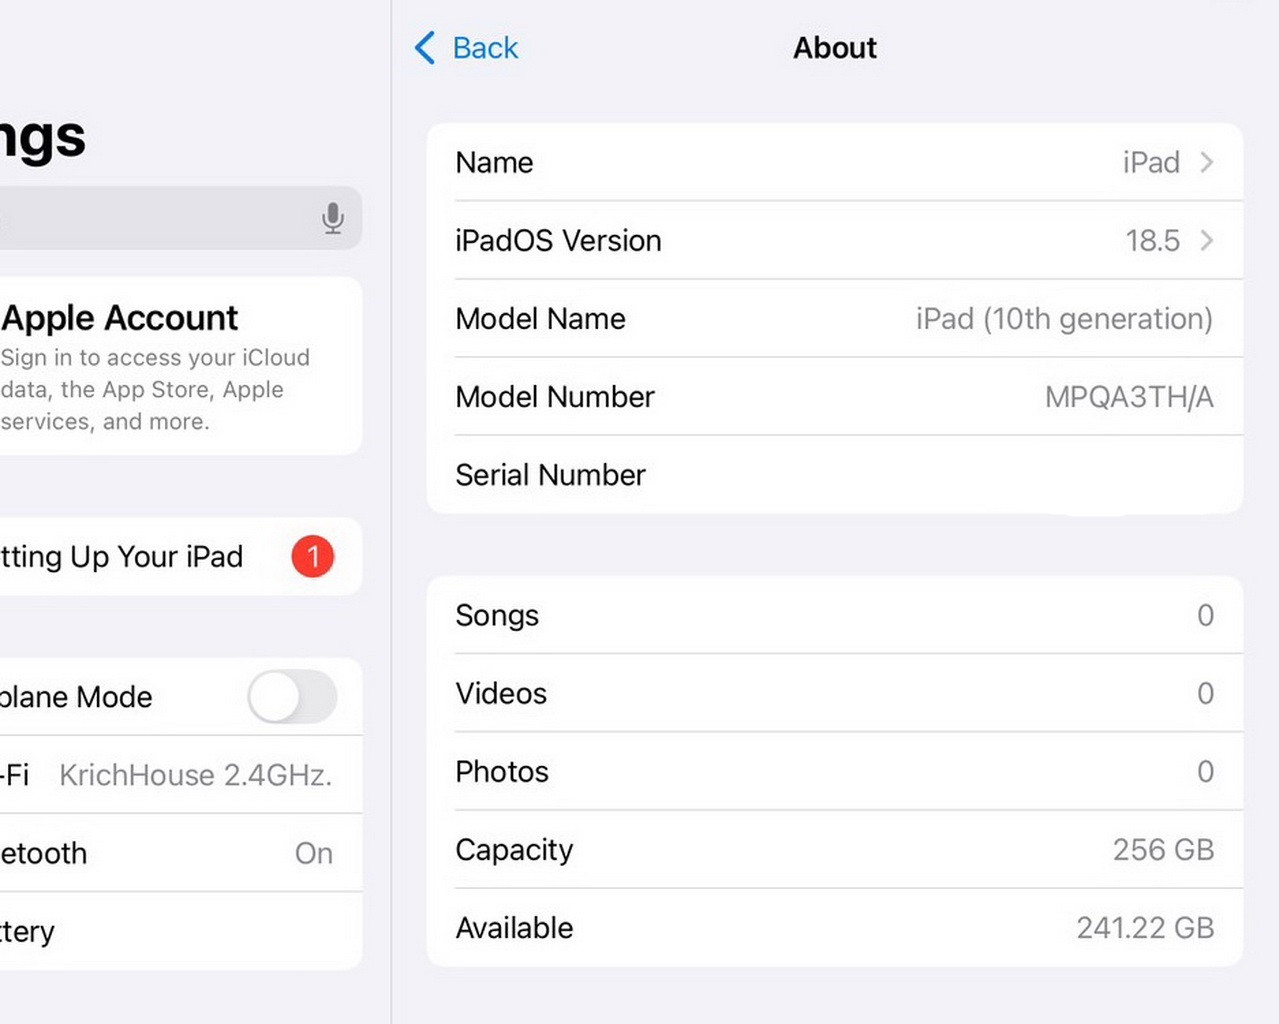Select the Model Number value MPQA3TH/A

(x=1129, y=397)
